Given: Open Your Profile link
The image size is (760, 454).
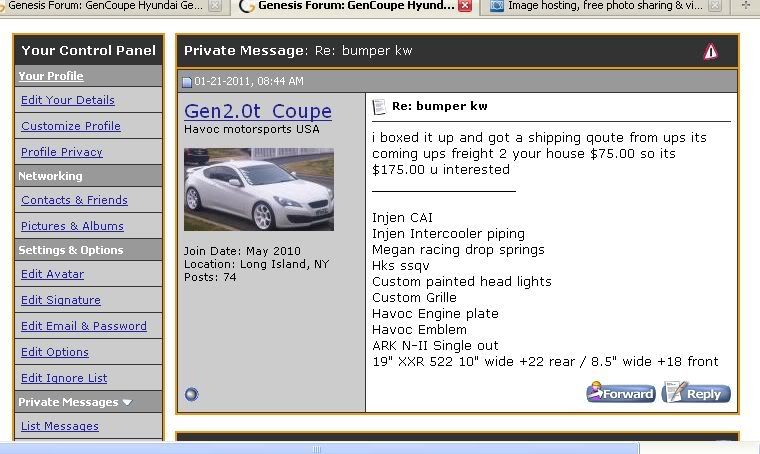Looking at the screenshot, I should 51,76.
